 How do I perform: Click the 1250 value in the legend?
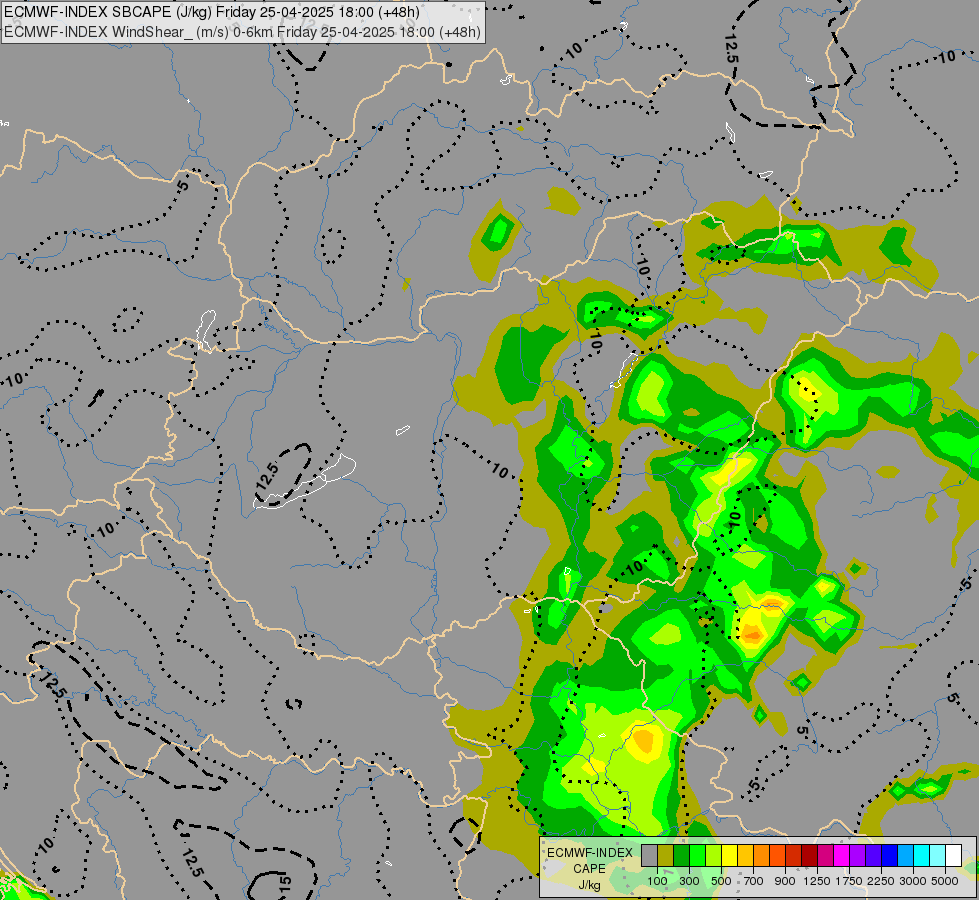coord(817,881)
